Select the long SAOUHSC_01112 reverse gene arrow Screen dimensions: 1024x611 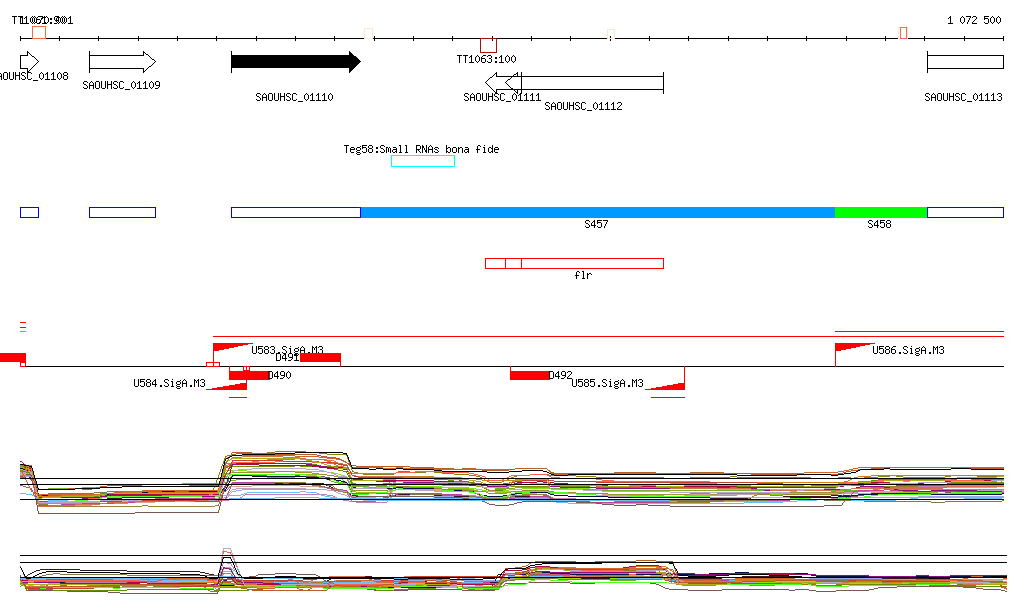[584, 83]
